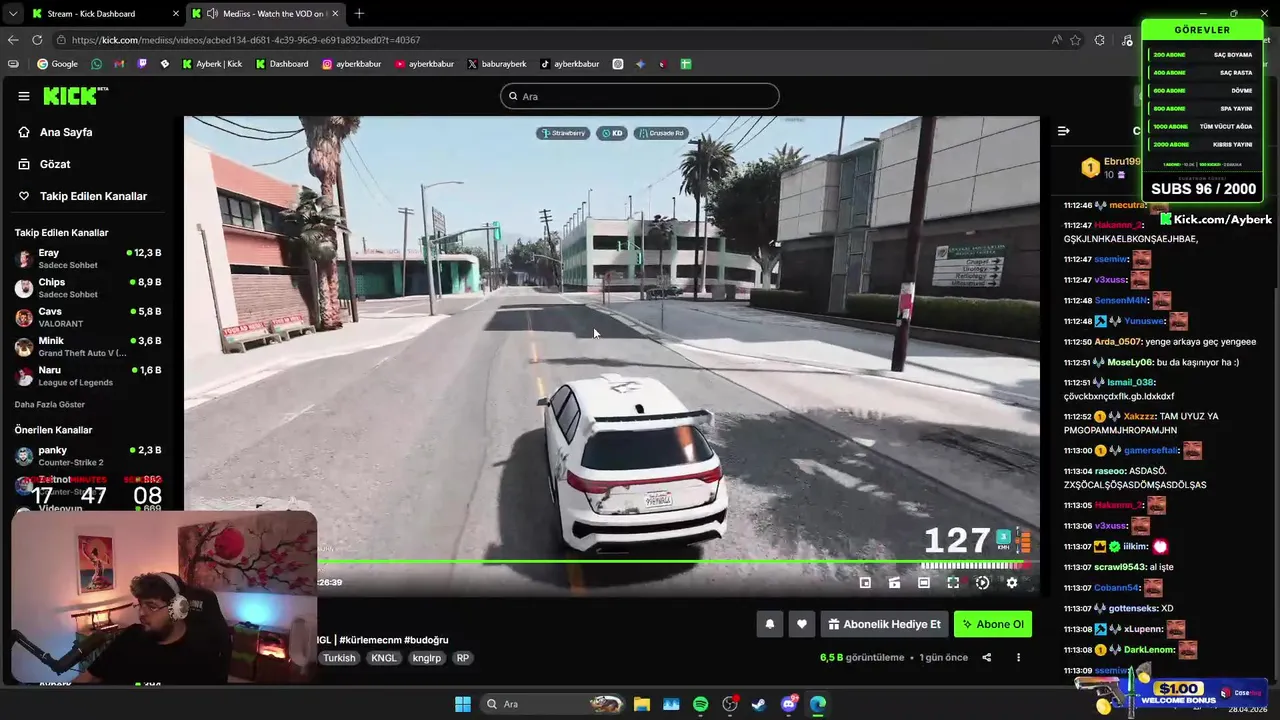The width and height of the screenshot is (1280, 720).
Task: Click the RP tag
Action: click(462, 658)
